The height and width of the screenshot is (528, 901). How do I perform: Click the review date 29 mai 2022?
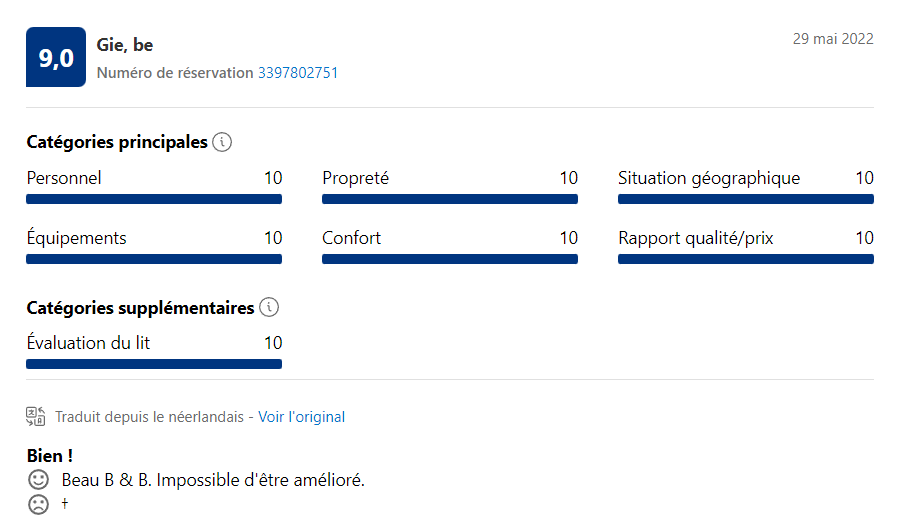[x=833, y=38]
